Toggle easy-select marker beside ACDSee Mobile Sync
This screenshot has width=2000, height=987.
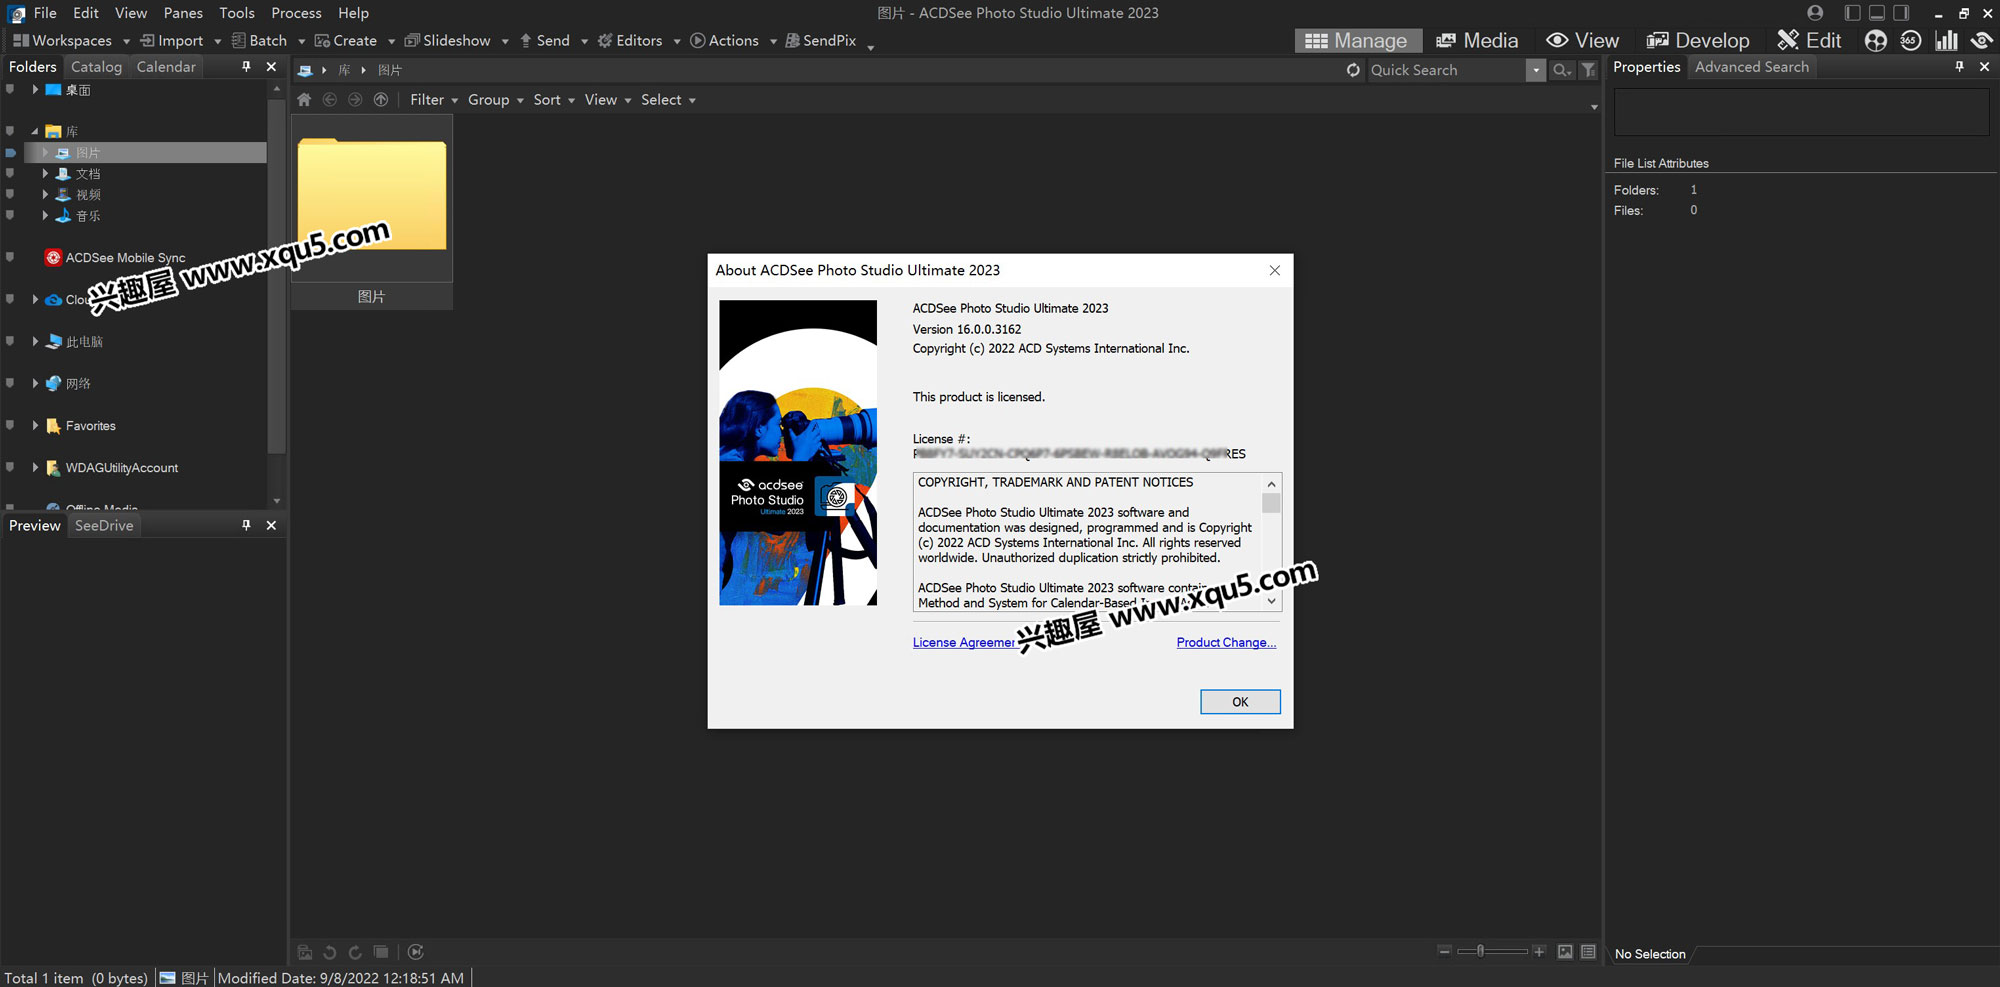tap(10, 257)
